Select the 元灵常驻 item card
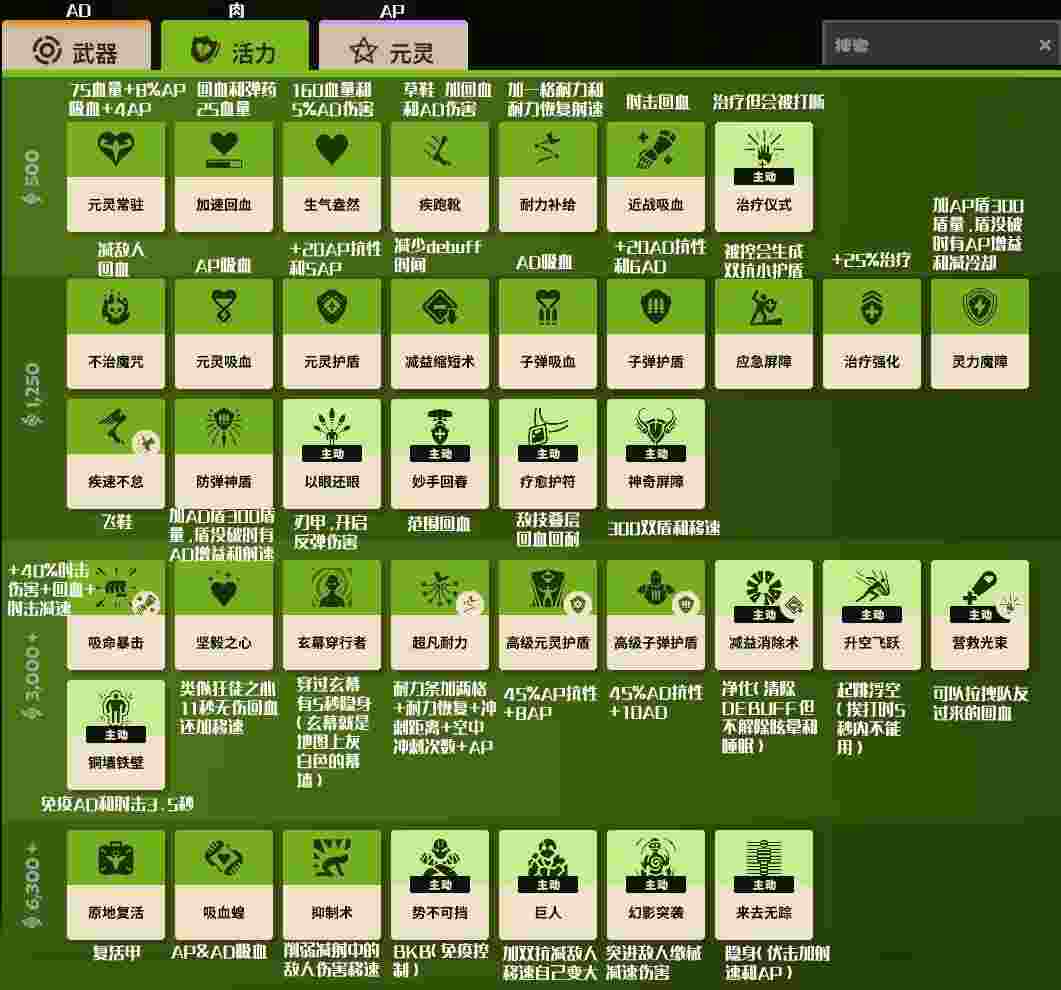Screen dimensions: 1061x990 coord(116,177)
